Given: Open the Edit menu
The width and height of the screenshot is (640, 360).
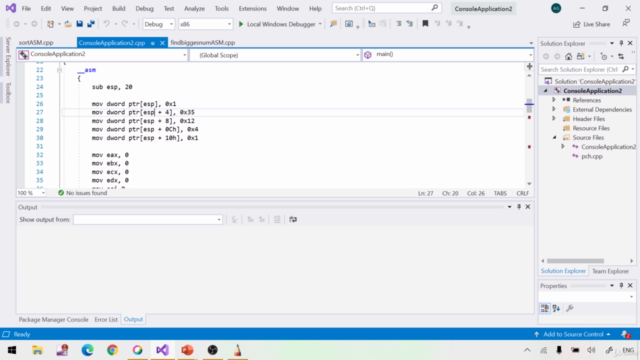Looking at the screenshot, I should point(46,8).
